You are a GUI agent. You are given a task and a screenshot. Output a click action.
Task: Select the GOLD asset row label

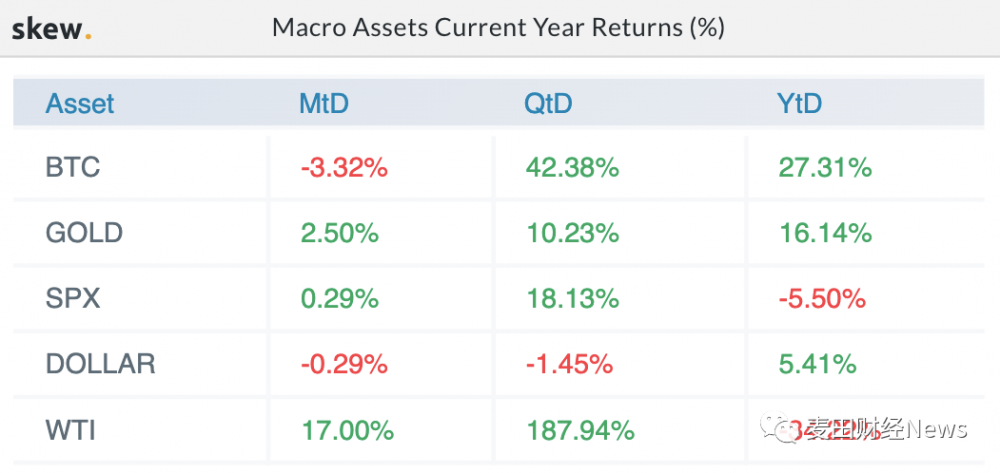[84, 234]
